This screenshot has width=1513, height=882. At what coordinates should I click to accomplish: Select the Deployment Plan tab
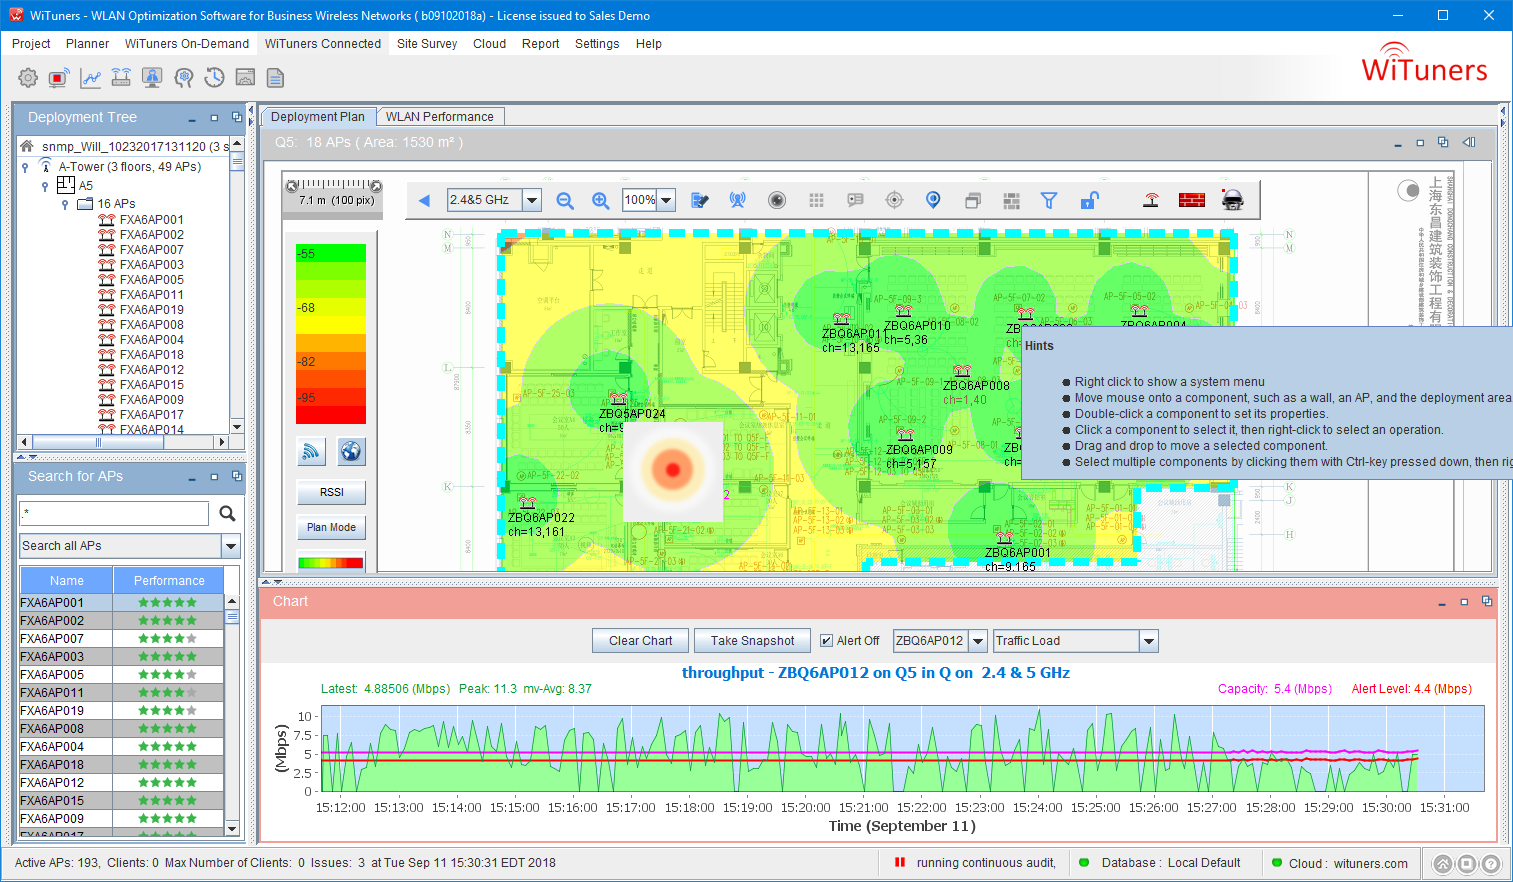click(x=318, y=117)
